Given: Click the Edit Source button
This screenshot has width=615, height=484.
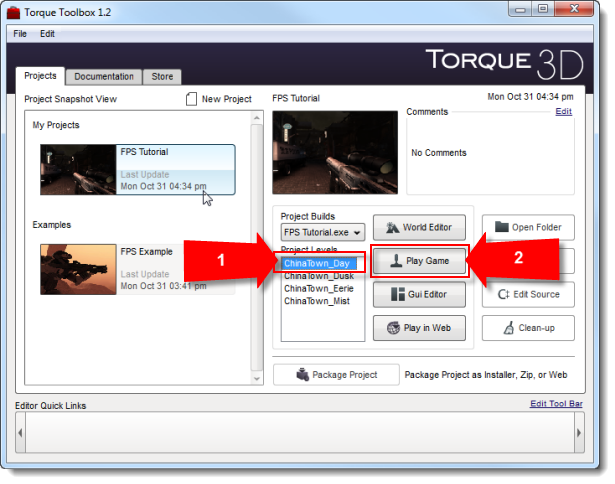Looking at the screenshot, I should (x=528, y=294).
